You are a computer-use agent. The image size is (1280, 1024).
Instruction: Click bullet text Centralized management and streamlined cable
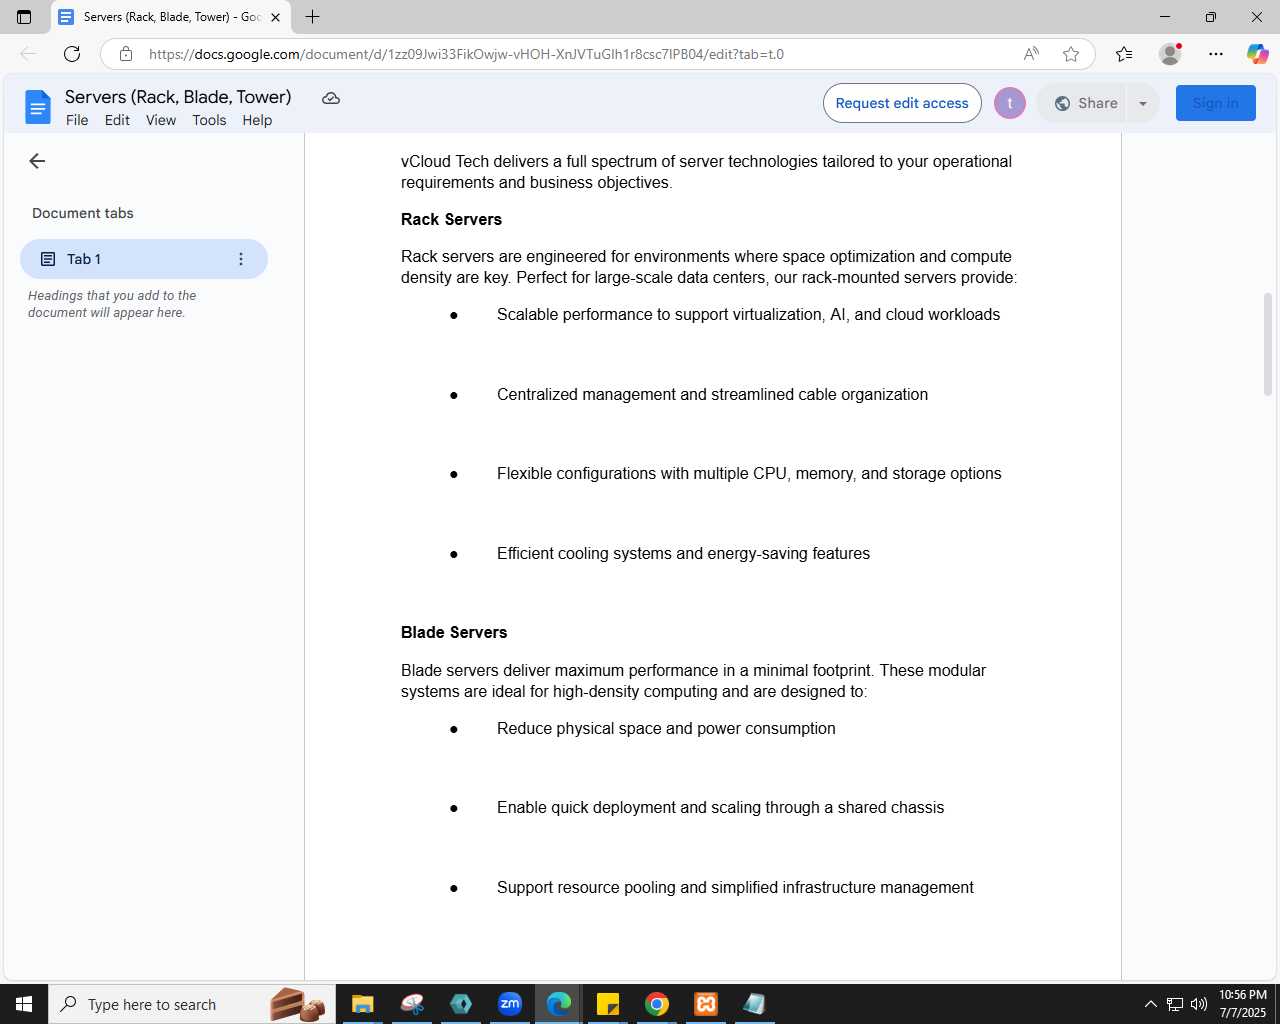(x=712, y=394)
